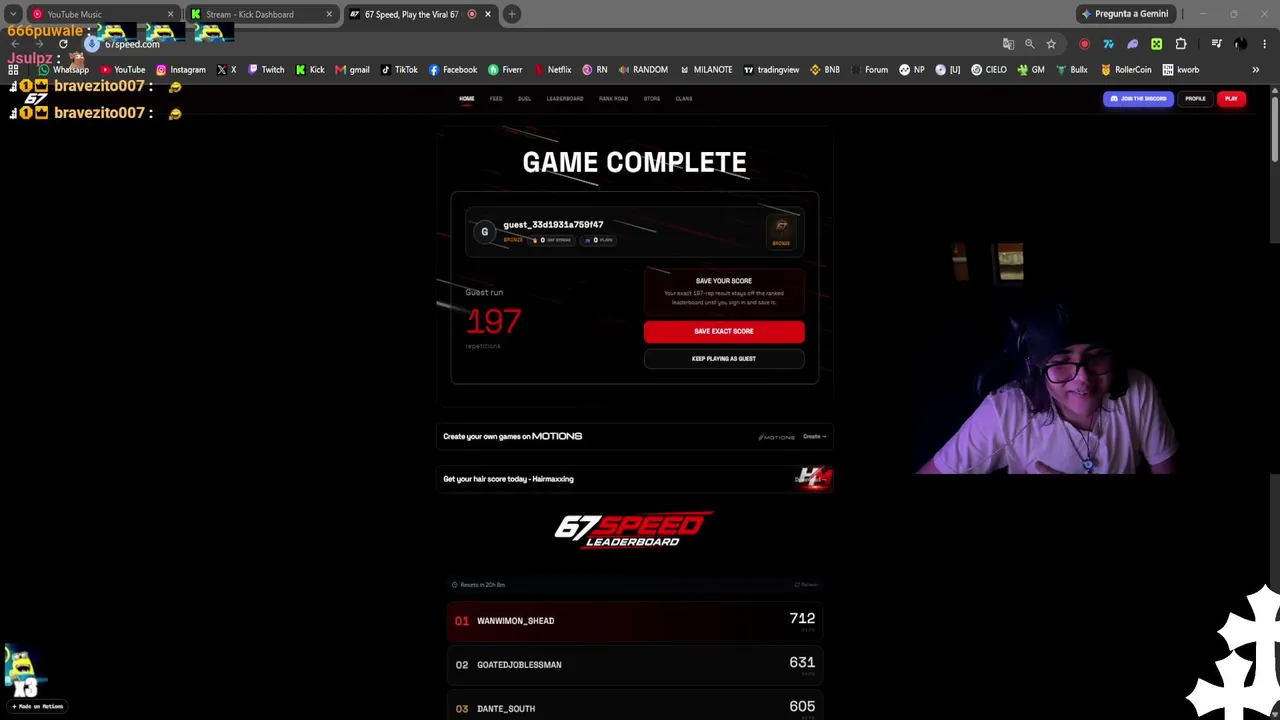This screenshot has height=720, width=1280.
Task: Open the Bullx bookmark
Action: [1071, 70]
